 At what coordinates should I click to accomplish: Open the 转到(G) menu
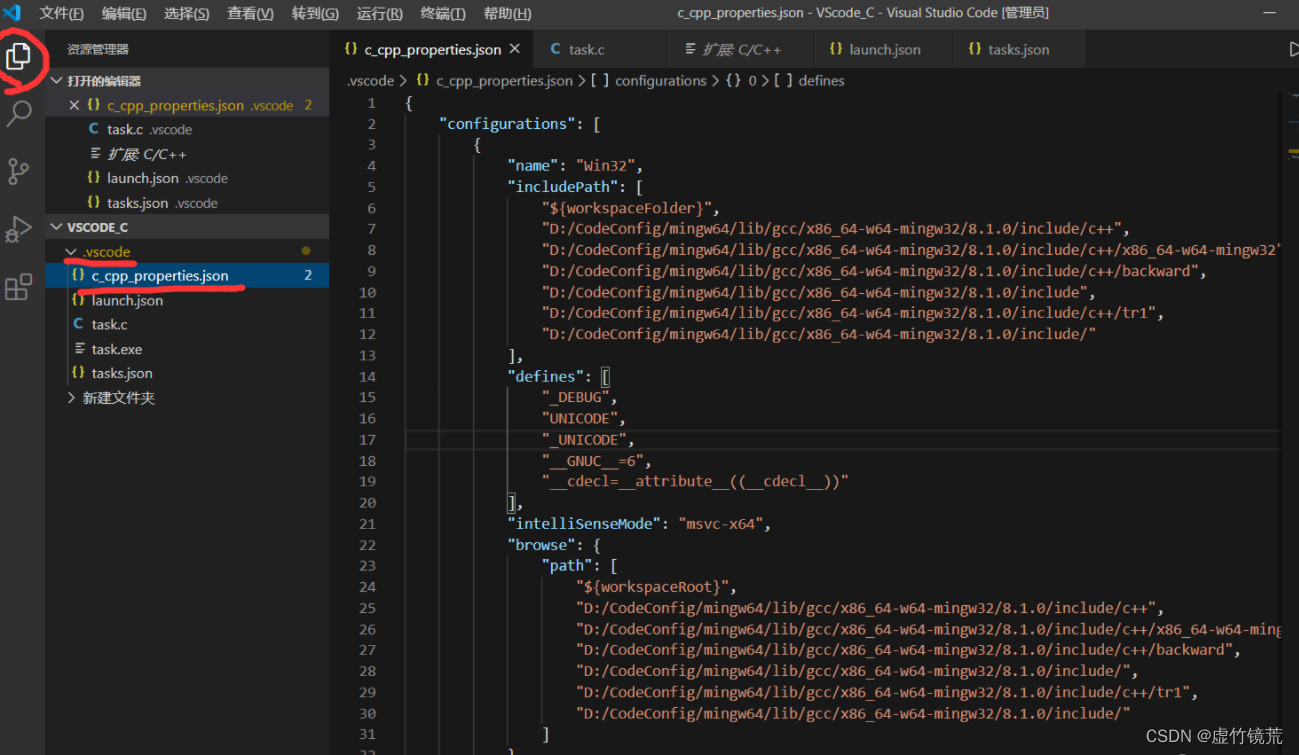pos(315,13)
